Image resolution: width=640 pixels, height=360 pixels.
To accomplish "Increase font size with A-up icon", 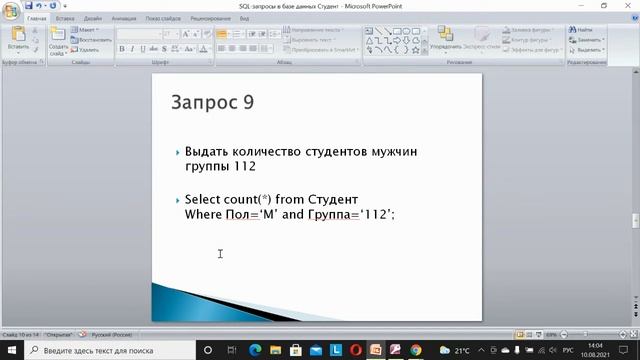I will click(186, 34).
